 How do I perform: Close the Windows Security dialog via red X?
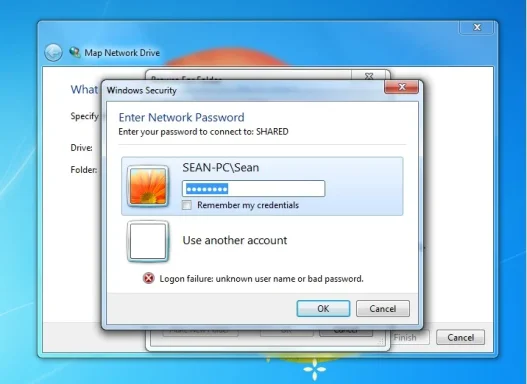tap(402, 87)
